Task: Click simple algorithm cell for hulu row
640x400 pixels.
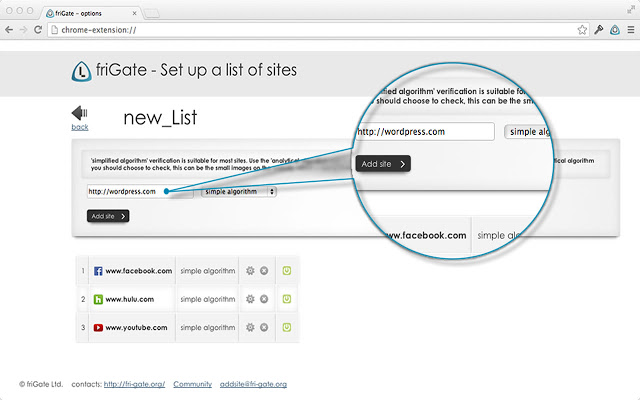Action: click(208, 299)
